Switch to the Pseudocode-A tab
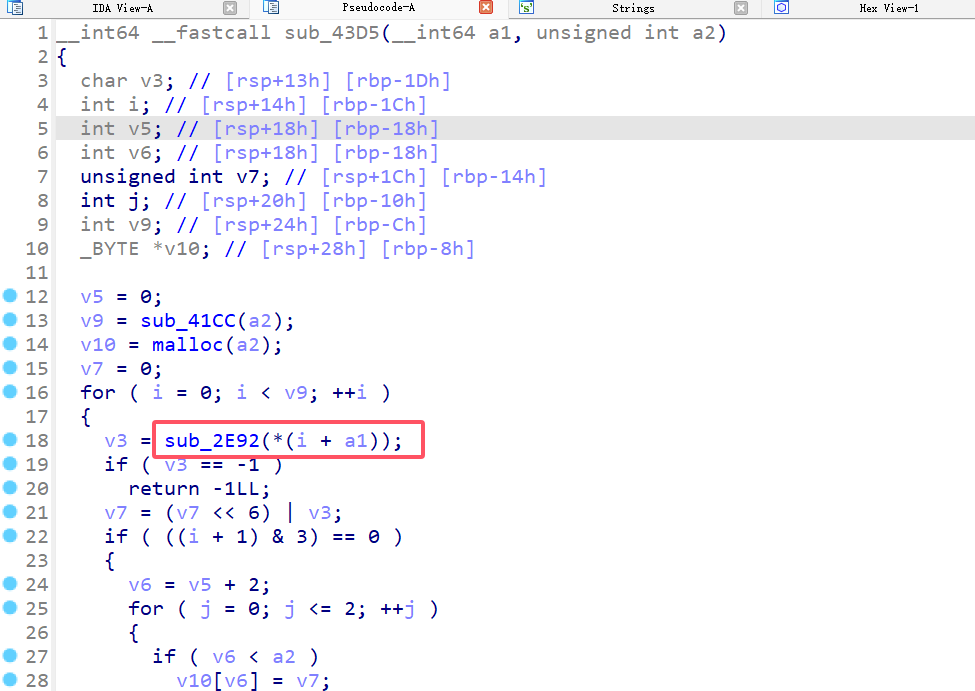 pyautogui.click(x=378, y=7)
